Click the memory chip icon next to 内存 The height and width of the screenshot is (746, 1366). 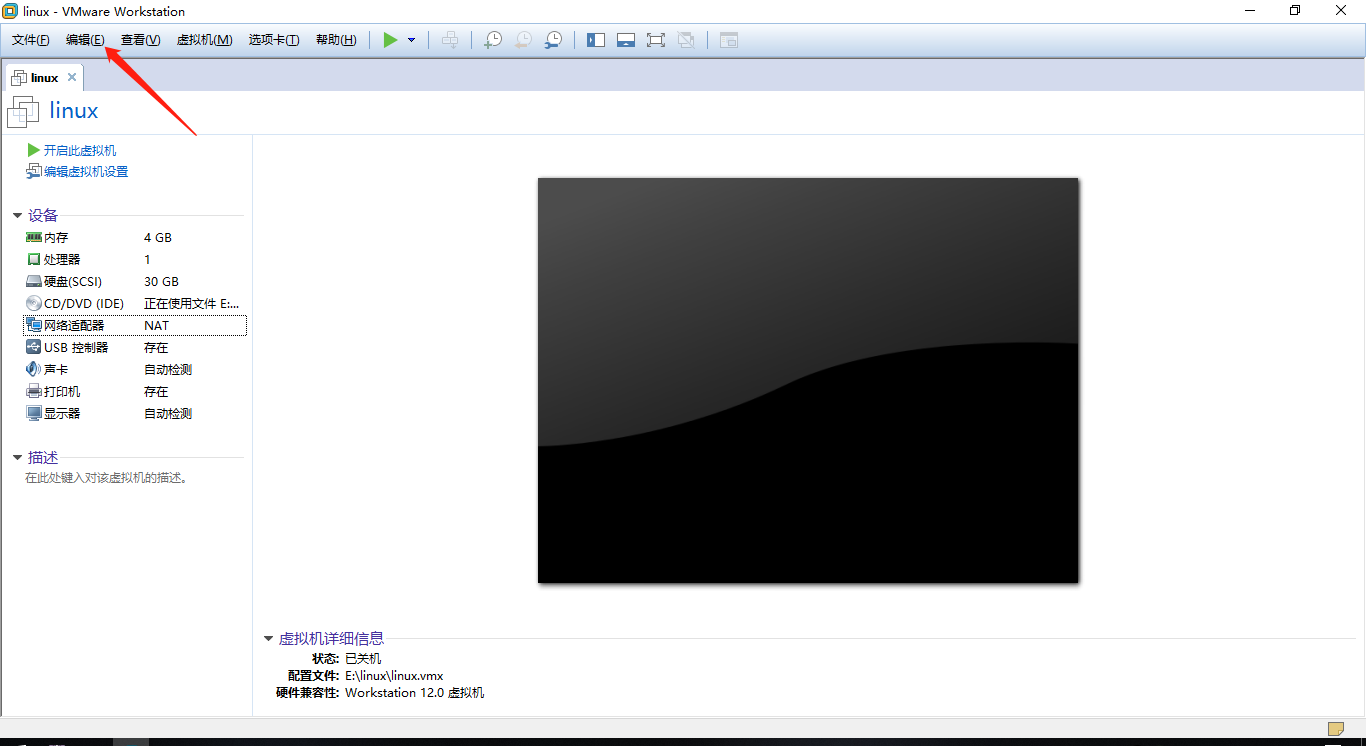coord(34,238)
